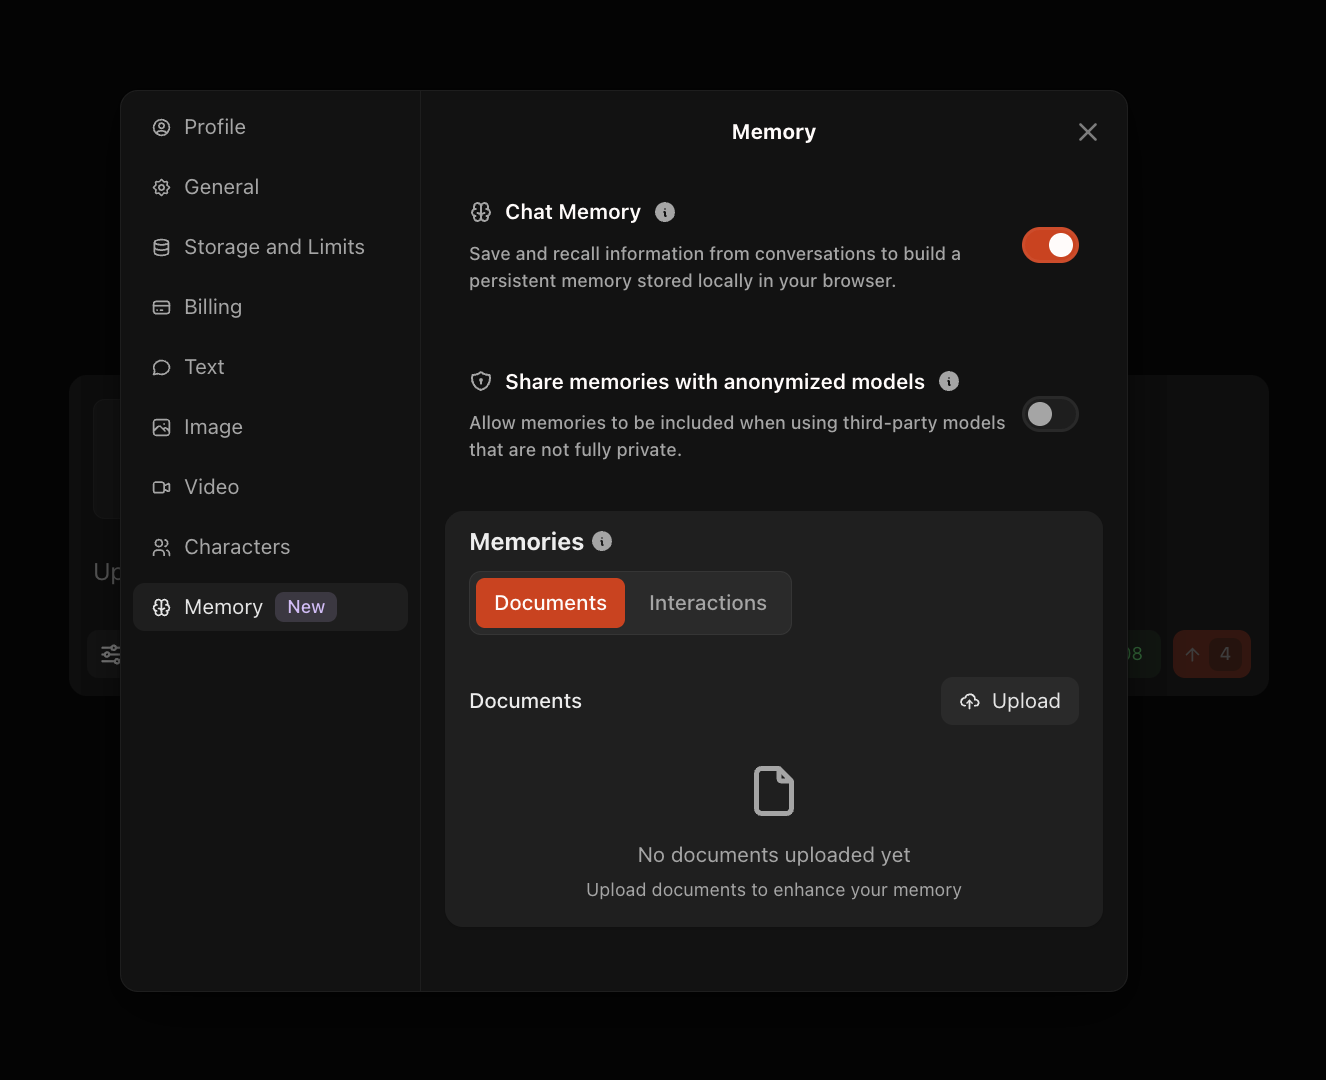Image resolution: width=1326 pixels, height=1080 pixels.
Task: Click the Text chat bubble icon
Action: click(x=161, y=368)
